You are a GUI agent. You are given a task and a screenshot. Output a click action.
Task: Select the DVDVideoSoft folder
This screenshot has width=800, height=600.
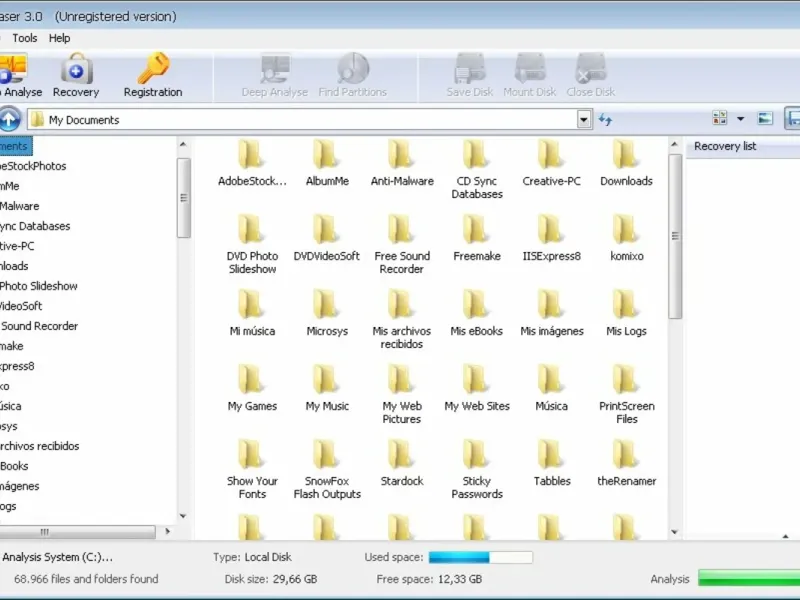(327, 238)
